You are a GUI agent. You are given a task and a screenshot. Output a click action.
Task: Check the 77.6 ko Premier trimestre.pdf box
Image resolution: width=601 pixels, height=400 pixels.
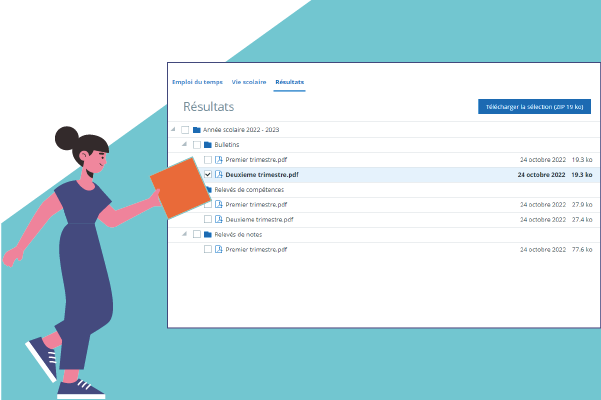[x=208, y=249]
